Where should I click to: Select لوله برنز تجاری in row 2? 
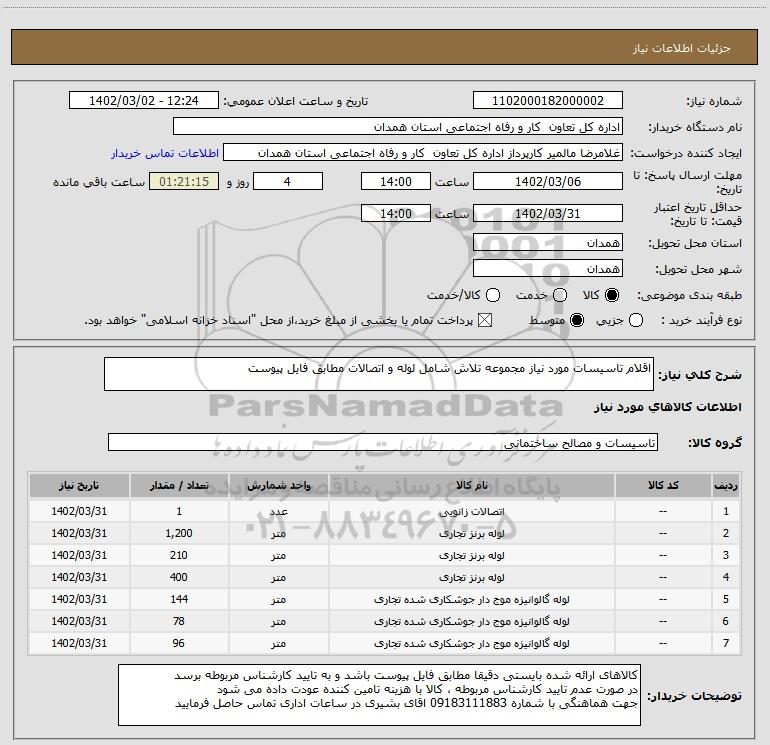pos(471,533)
